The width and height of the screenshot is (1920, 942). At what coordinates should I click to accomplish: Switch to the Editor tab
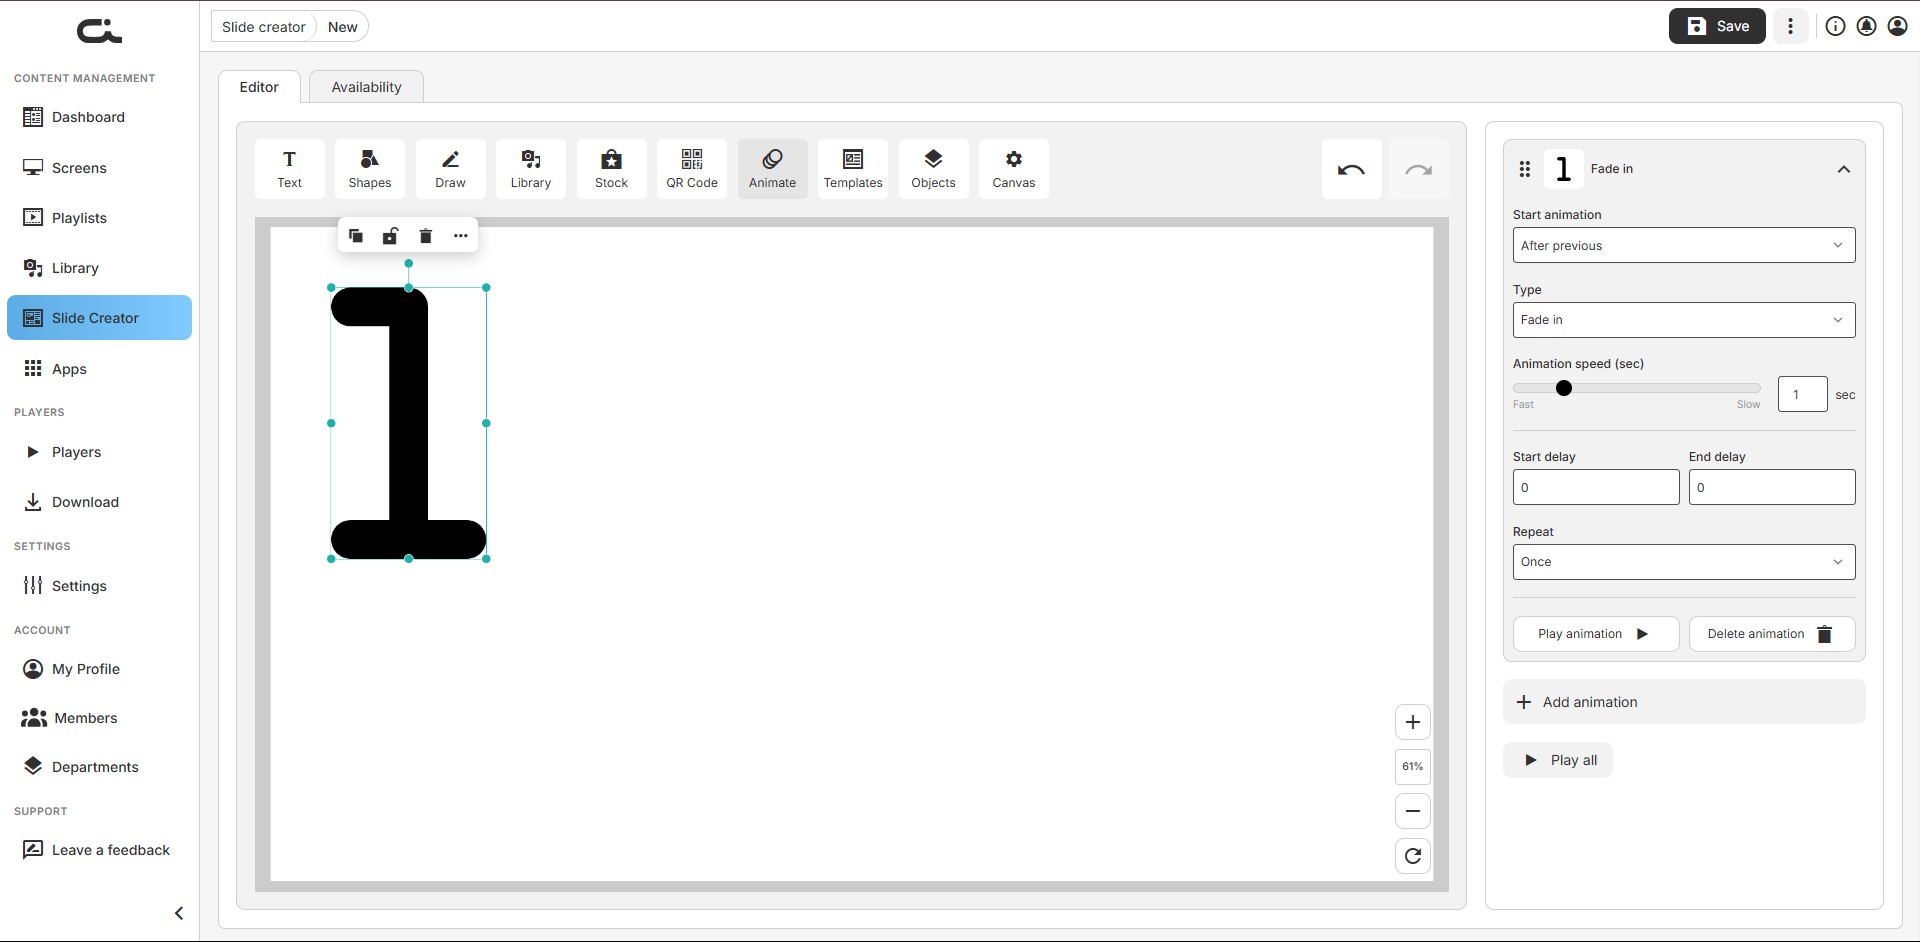pos(259,87)
